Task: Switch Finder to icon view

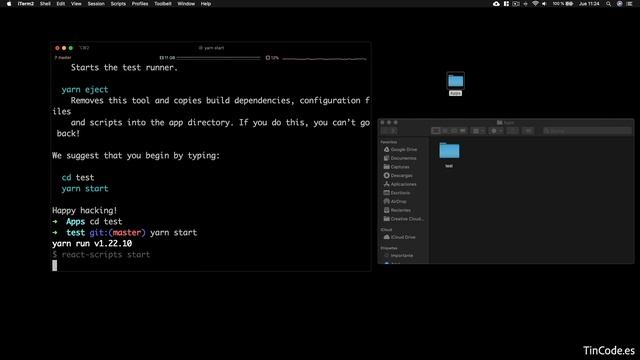Action: (x=436, y=131)
